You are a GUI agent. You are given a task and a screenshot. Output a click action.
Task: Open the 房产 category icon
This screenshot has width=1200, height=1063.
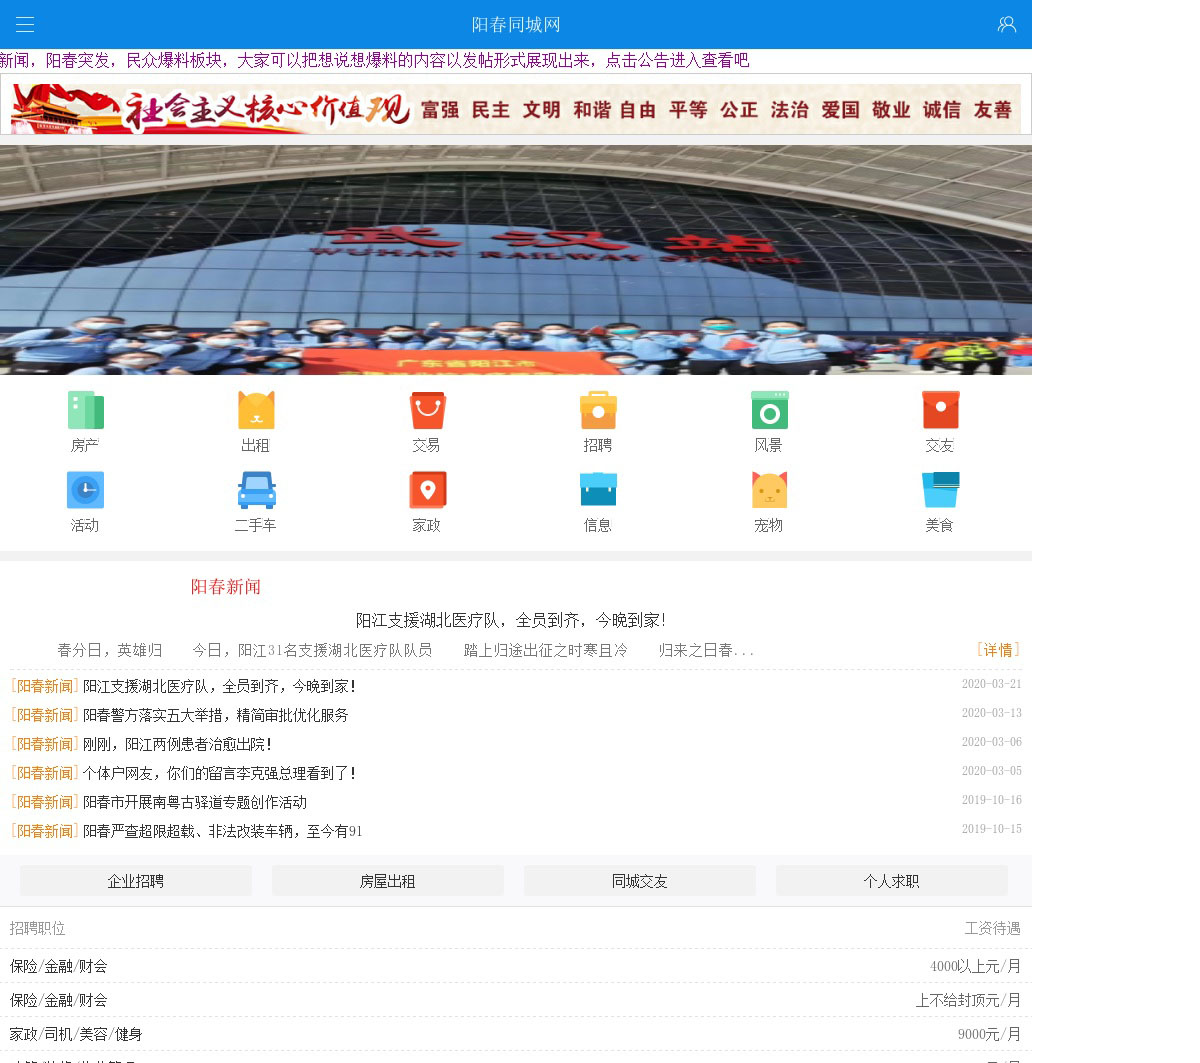click(x=85, y=410)
